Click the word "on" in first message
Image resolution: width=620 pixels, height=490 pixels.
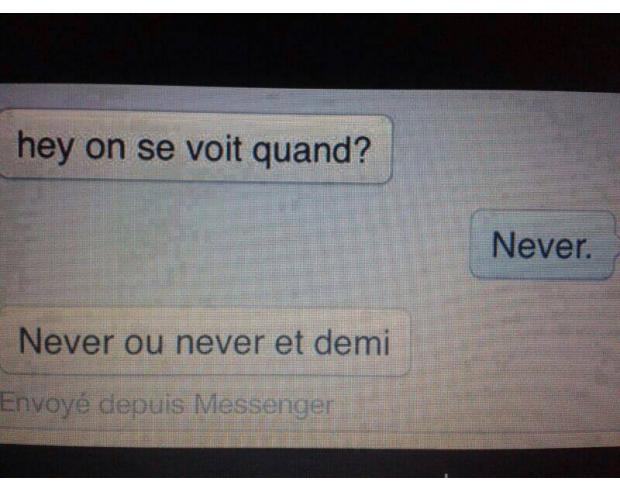(x=105, y=148)
